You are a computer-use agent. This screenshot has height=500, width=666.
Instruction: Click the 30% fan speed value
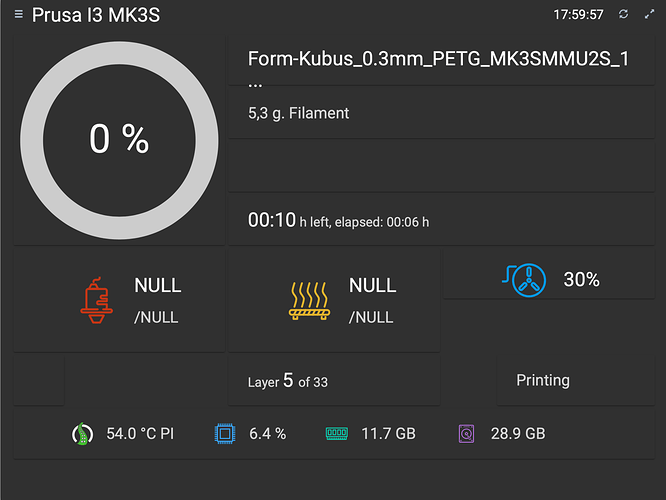pyautogui.click(x=581, y=280)
